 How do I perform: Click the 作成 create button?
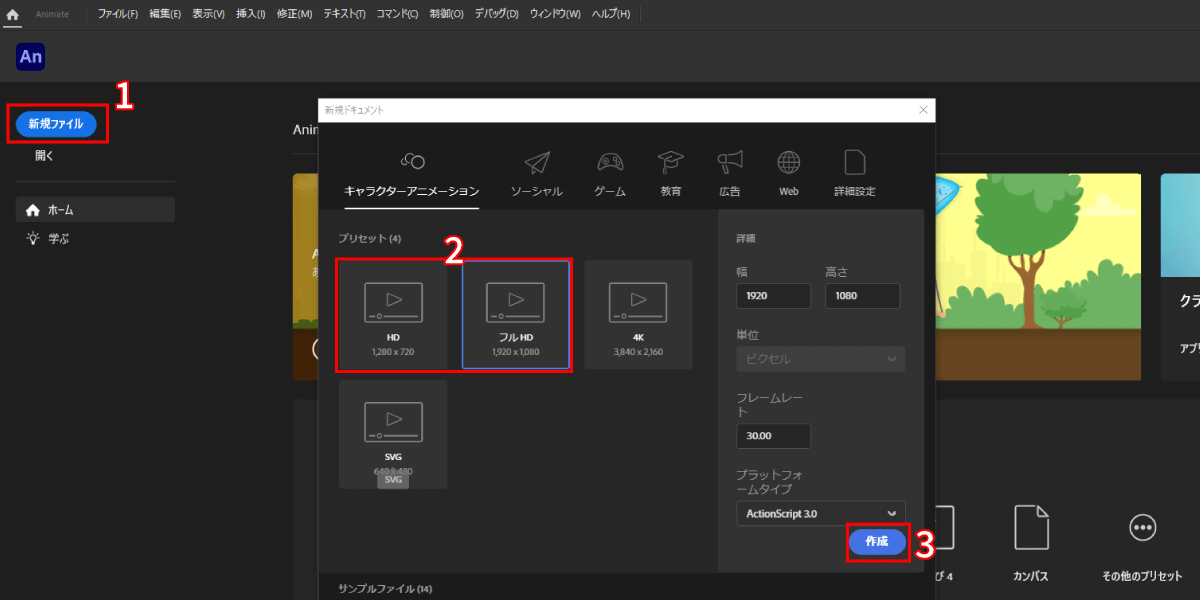[877, 541]
